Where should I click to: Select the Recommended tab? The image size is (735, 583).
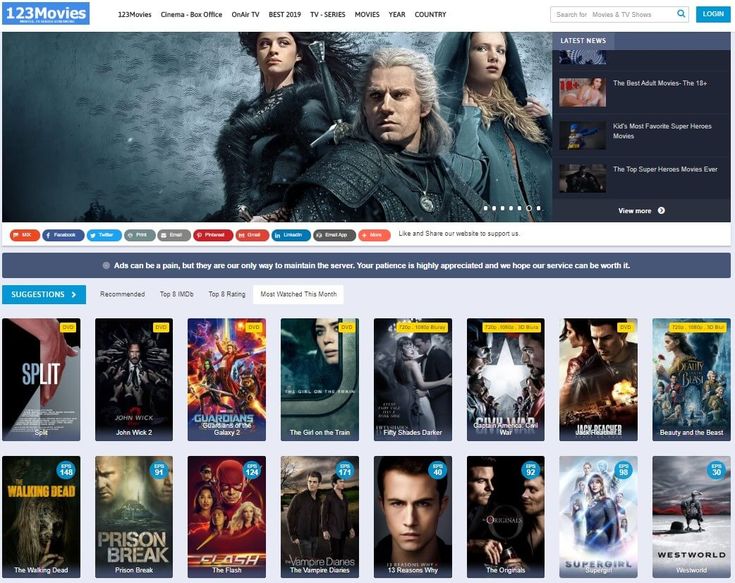(x=122, y=294)
